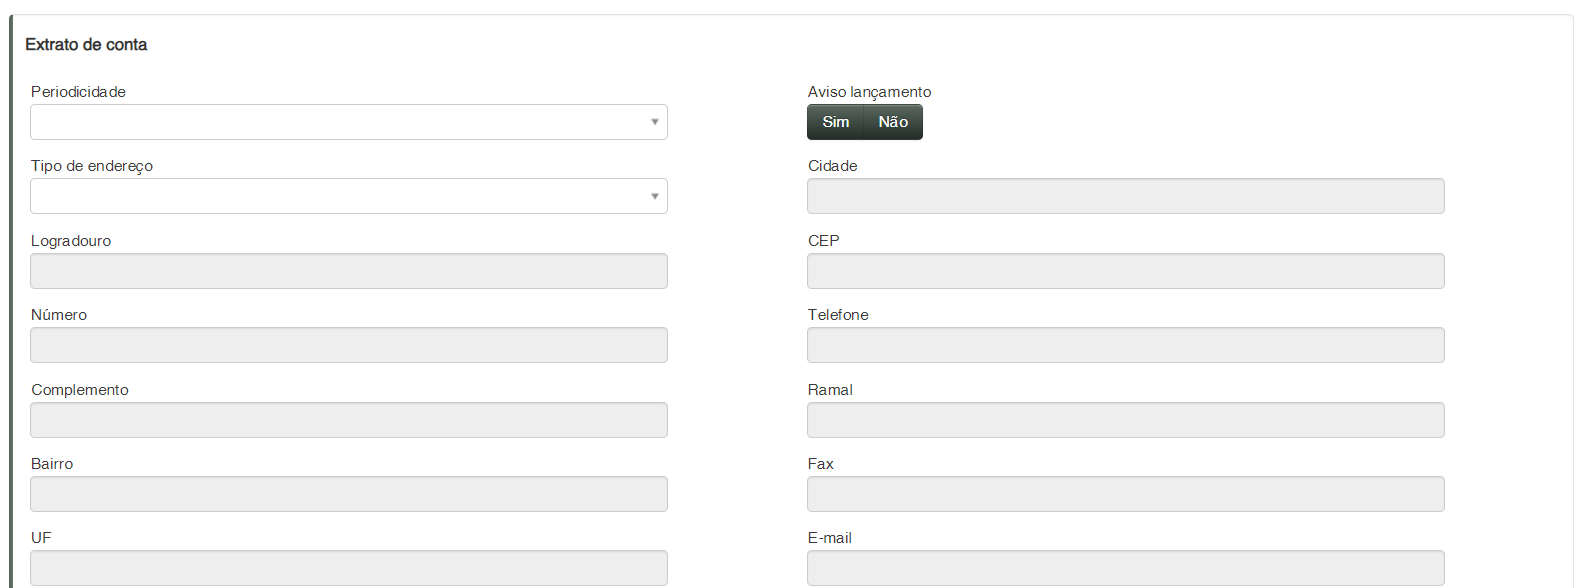Open the Periodicidade dropdown
The width and height of the screenshot is (1584, 588).
348,122
